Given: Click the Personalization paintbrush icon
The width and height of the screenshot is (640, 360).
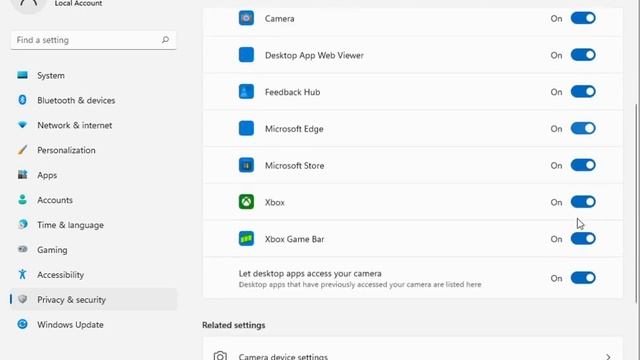Looking at the screenshot, I should point(22,150).
